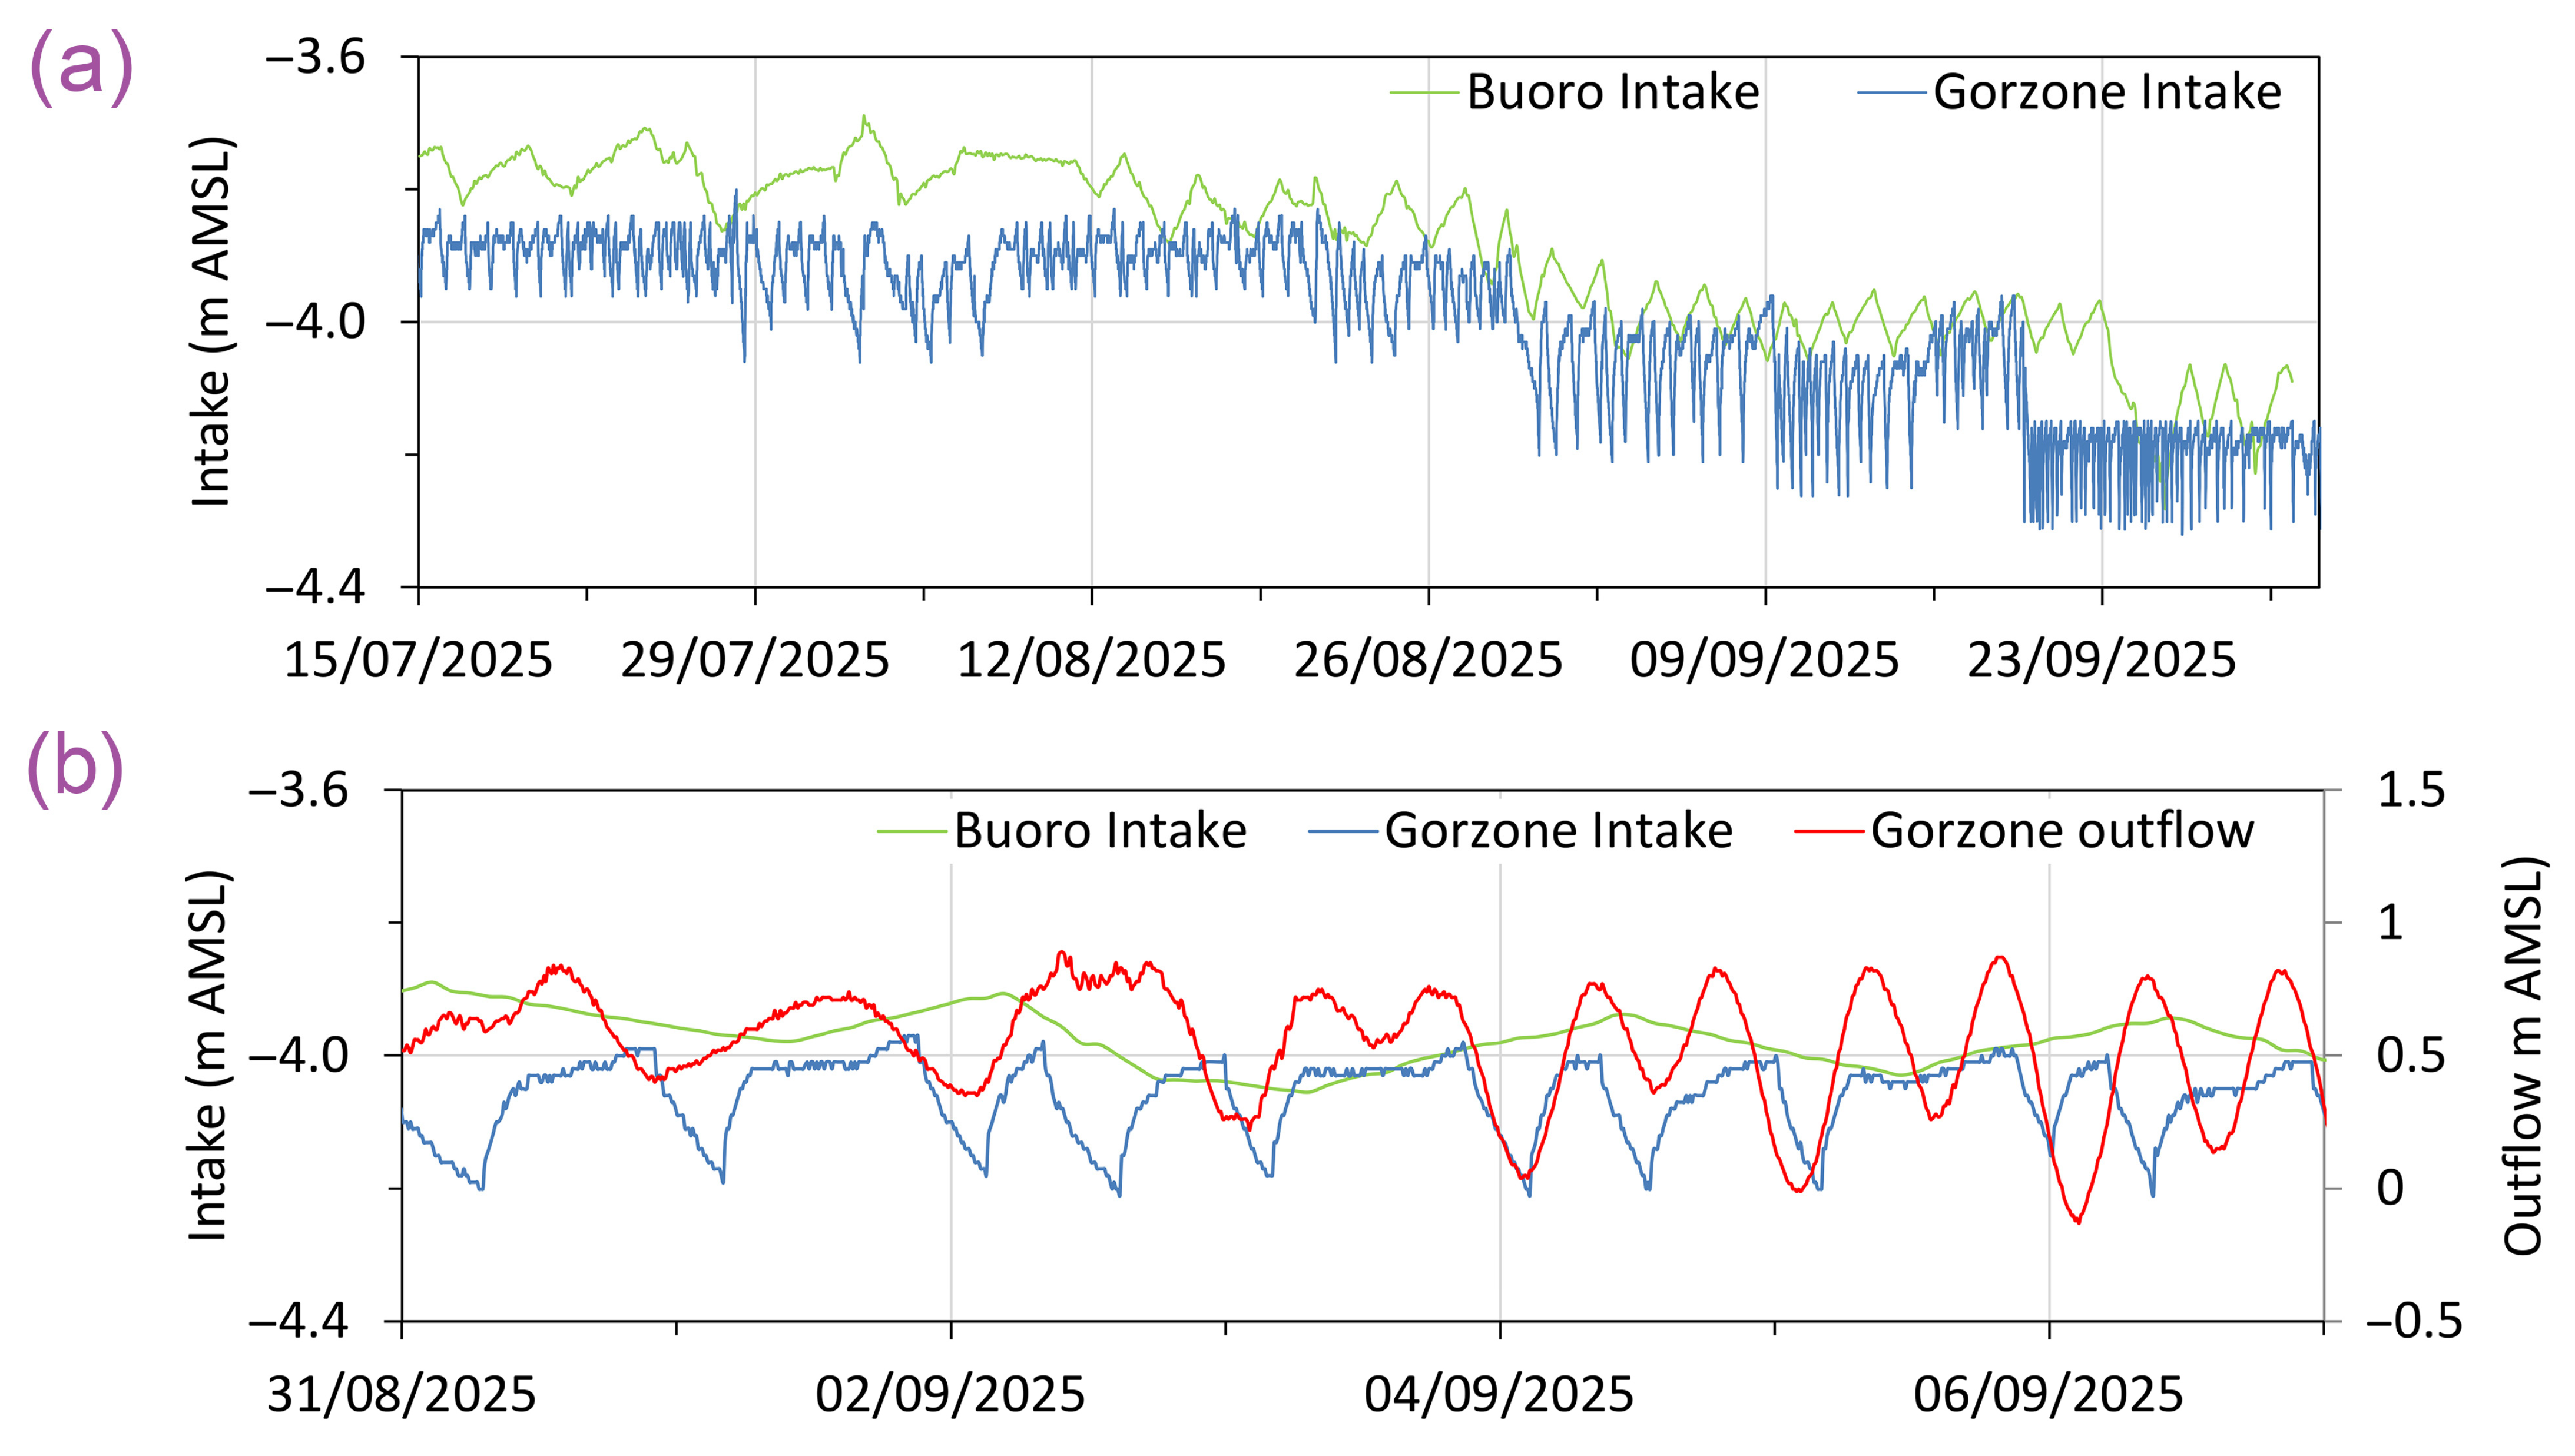Click the 15/07/2025 date axis label
This screenshot has width=2575, height=1456.
[418, 661]
